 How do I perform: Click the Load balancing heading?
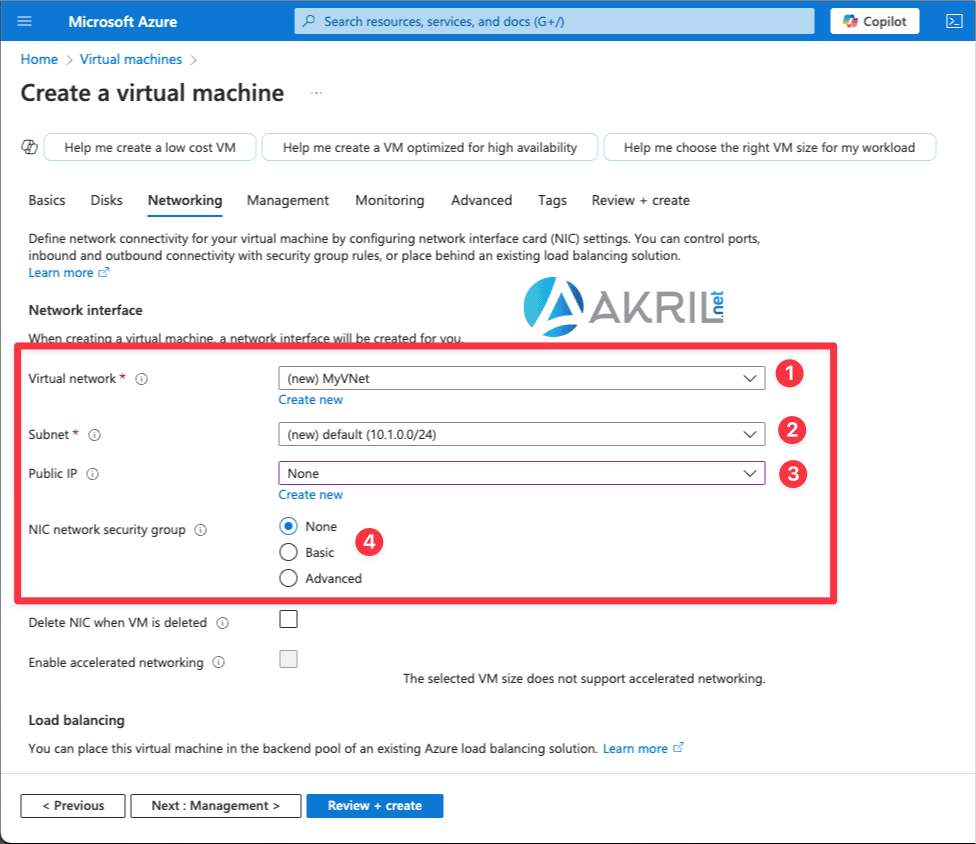click(x=77, y=720)
